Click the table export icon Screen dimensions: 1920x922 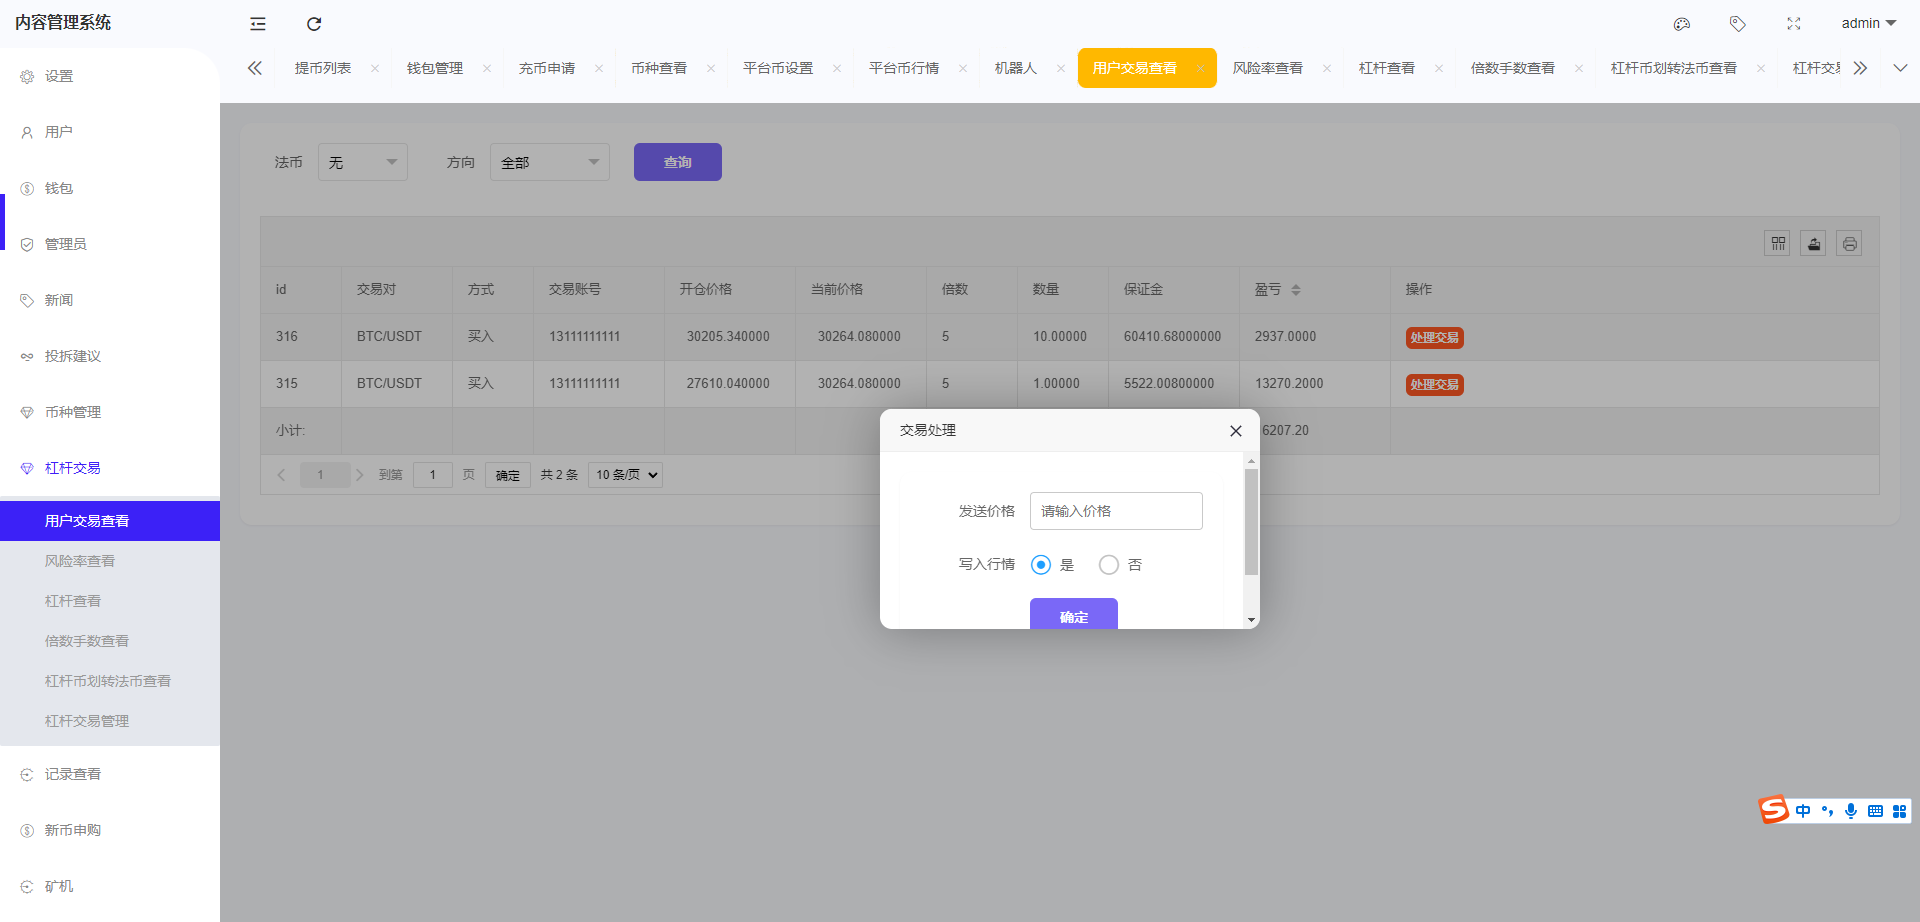[1813, 244]
